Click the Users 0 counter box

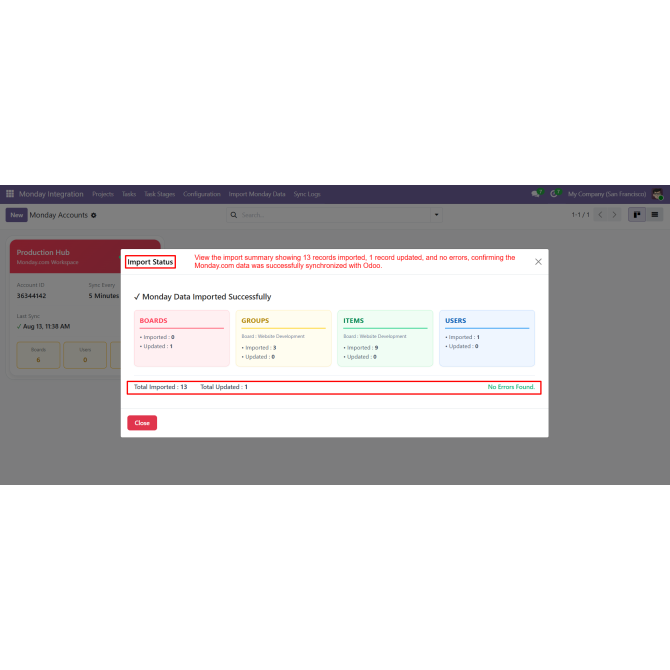coord(85,355)
